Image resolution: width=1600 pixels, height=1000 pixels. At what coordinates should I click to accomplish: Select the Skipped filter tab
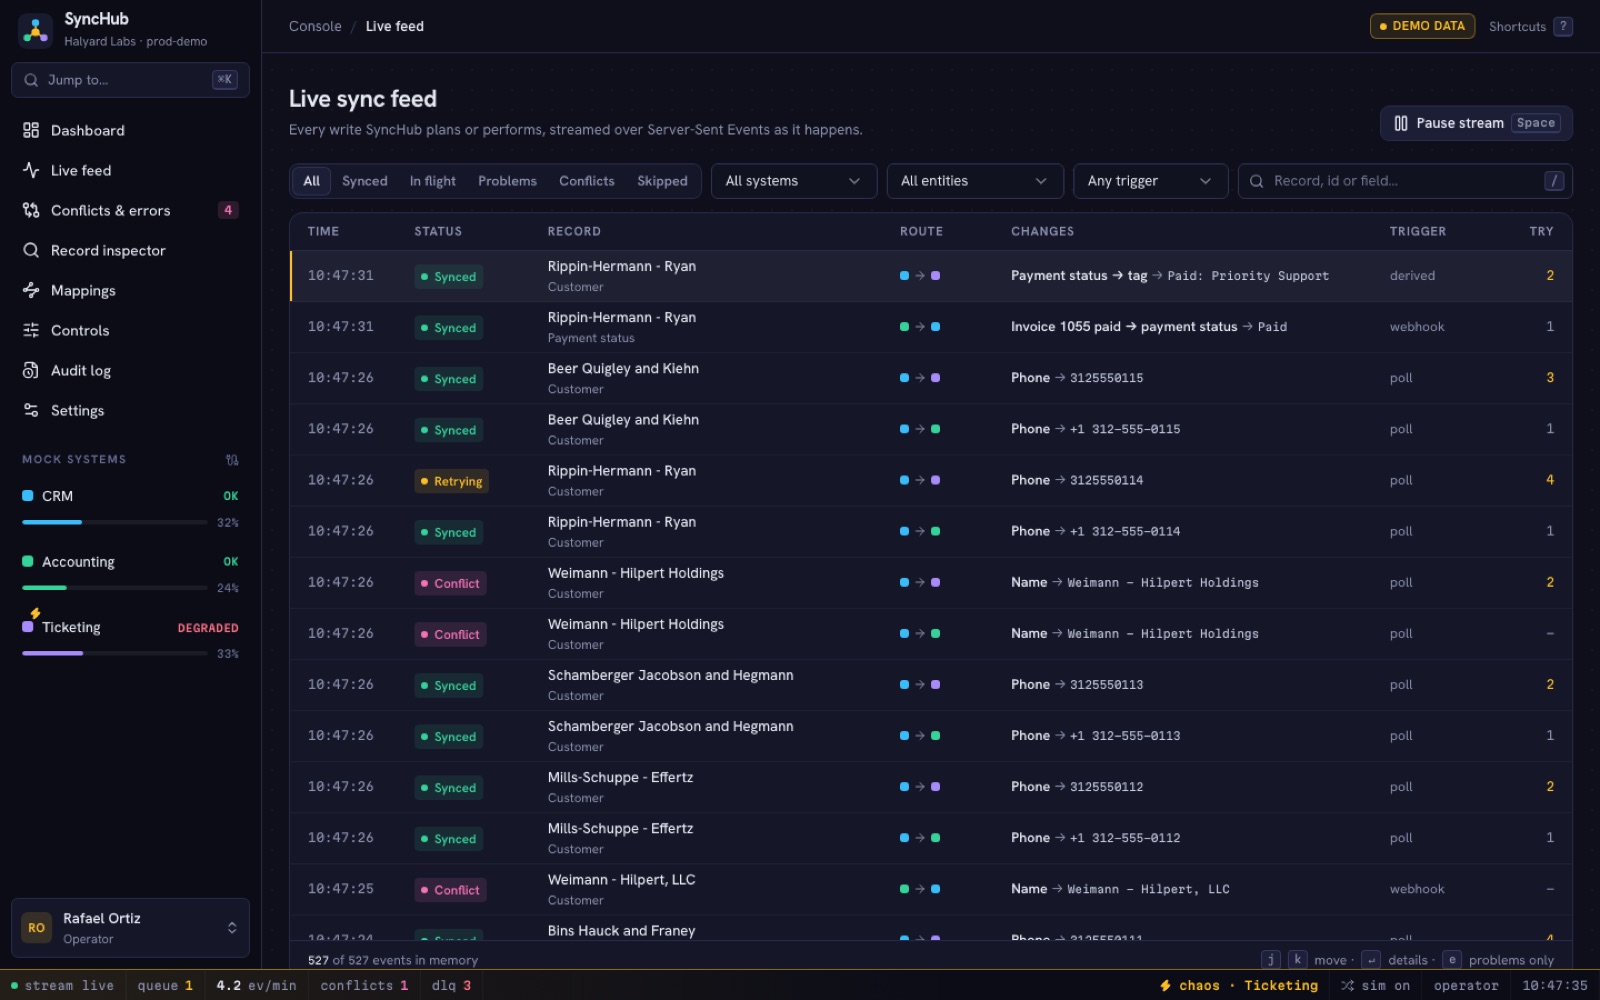pos(662,181)
